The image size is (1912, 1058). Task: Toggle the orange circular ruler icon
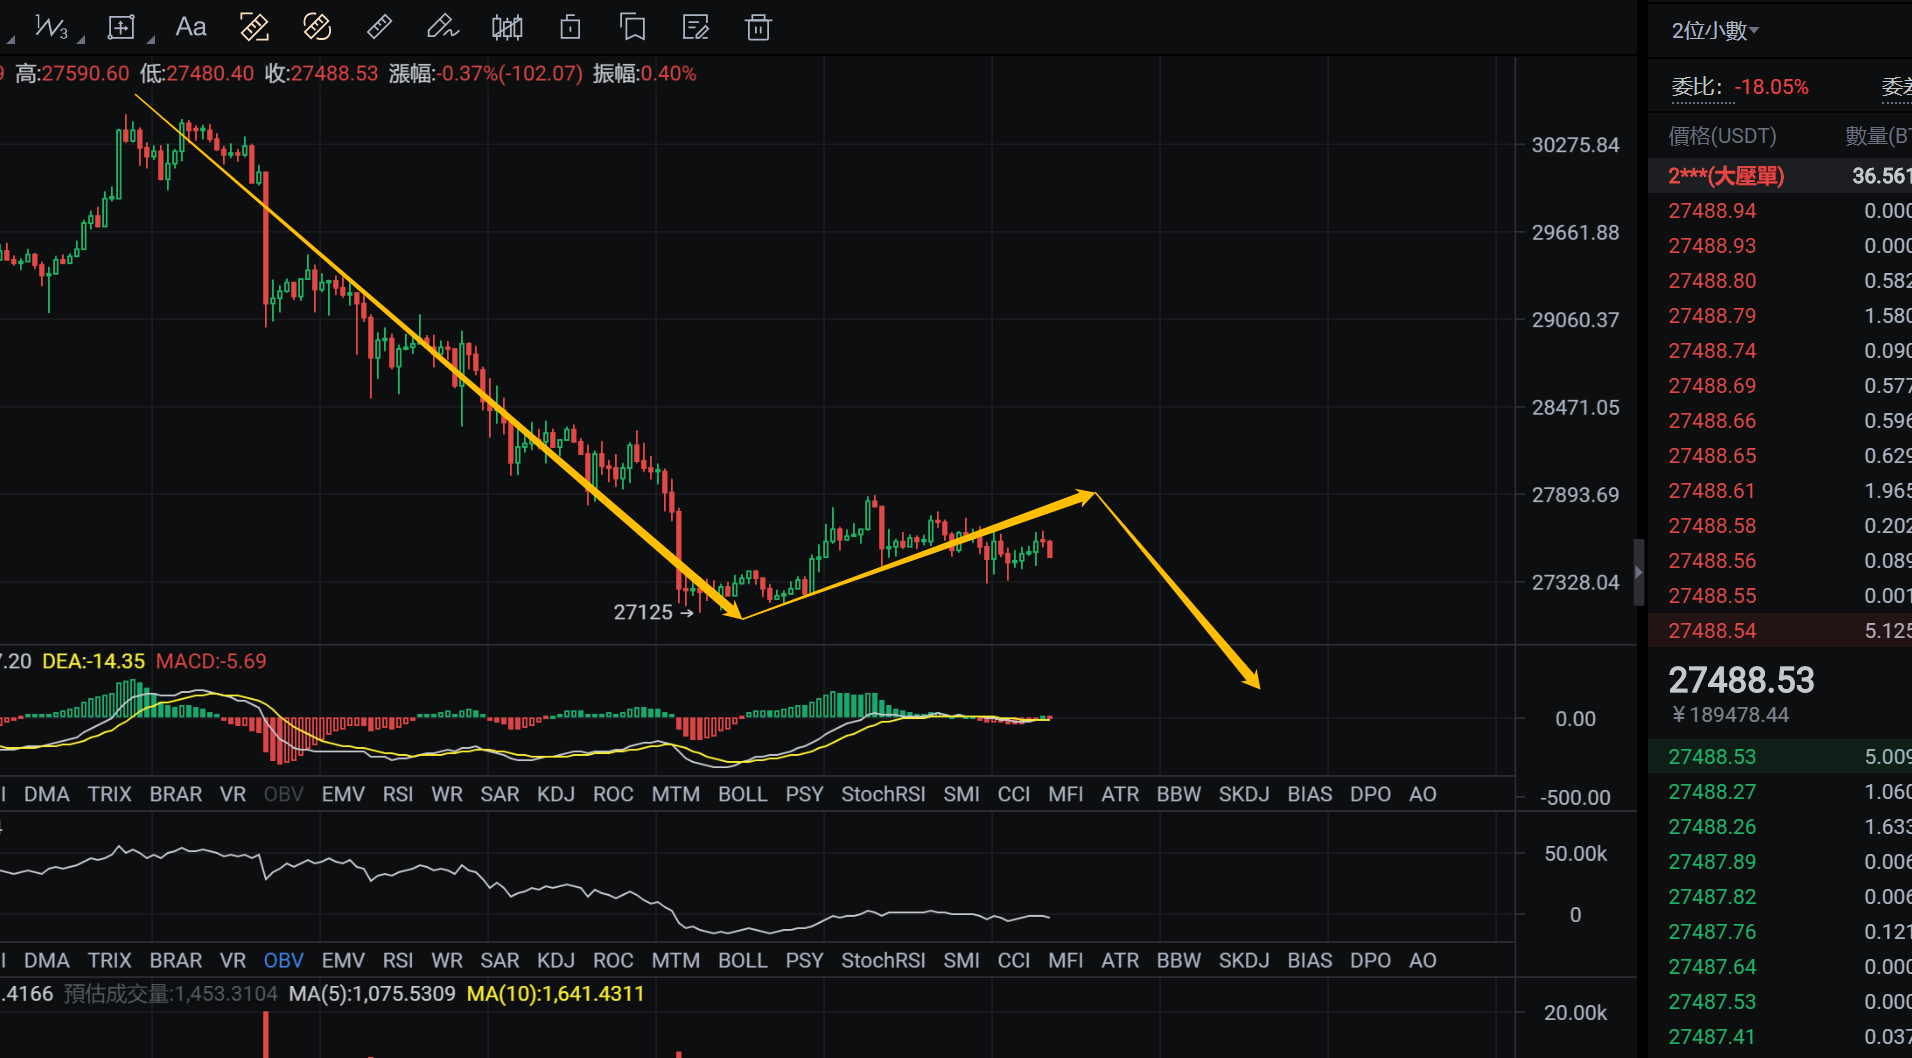[x=317, y=27]
